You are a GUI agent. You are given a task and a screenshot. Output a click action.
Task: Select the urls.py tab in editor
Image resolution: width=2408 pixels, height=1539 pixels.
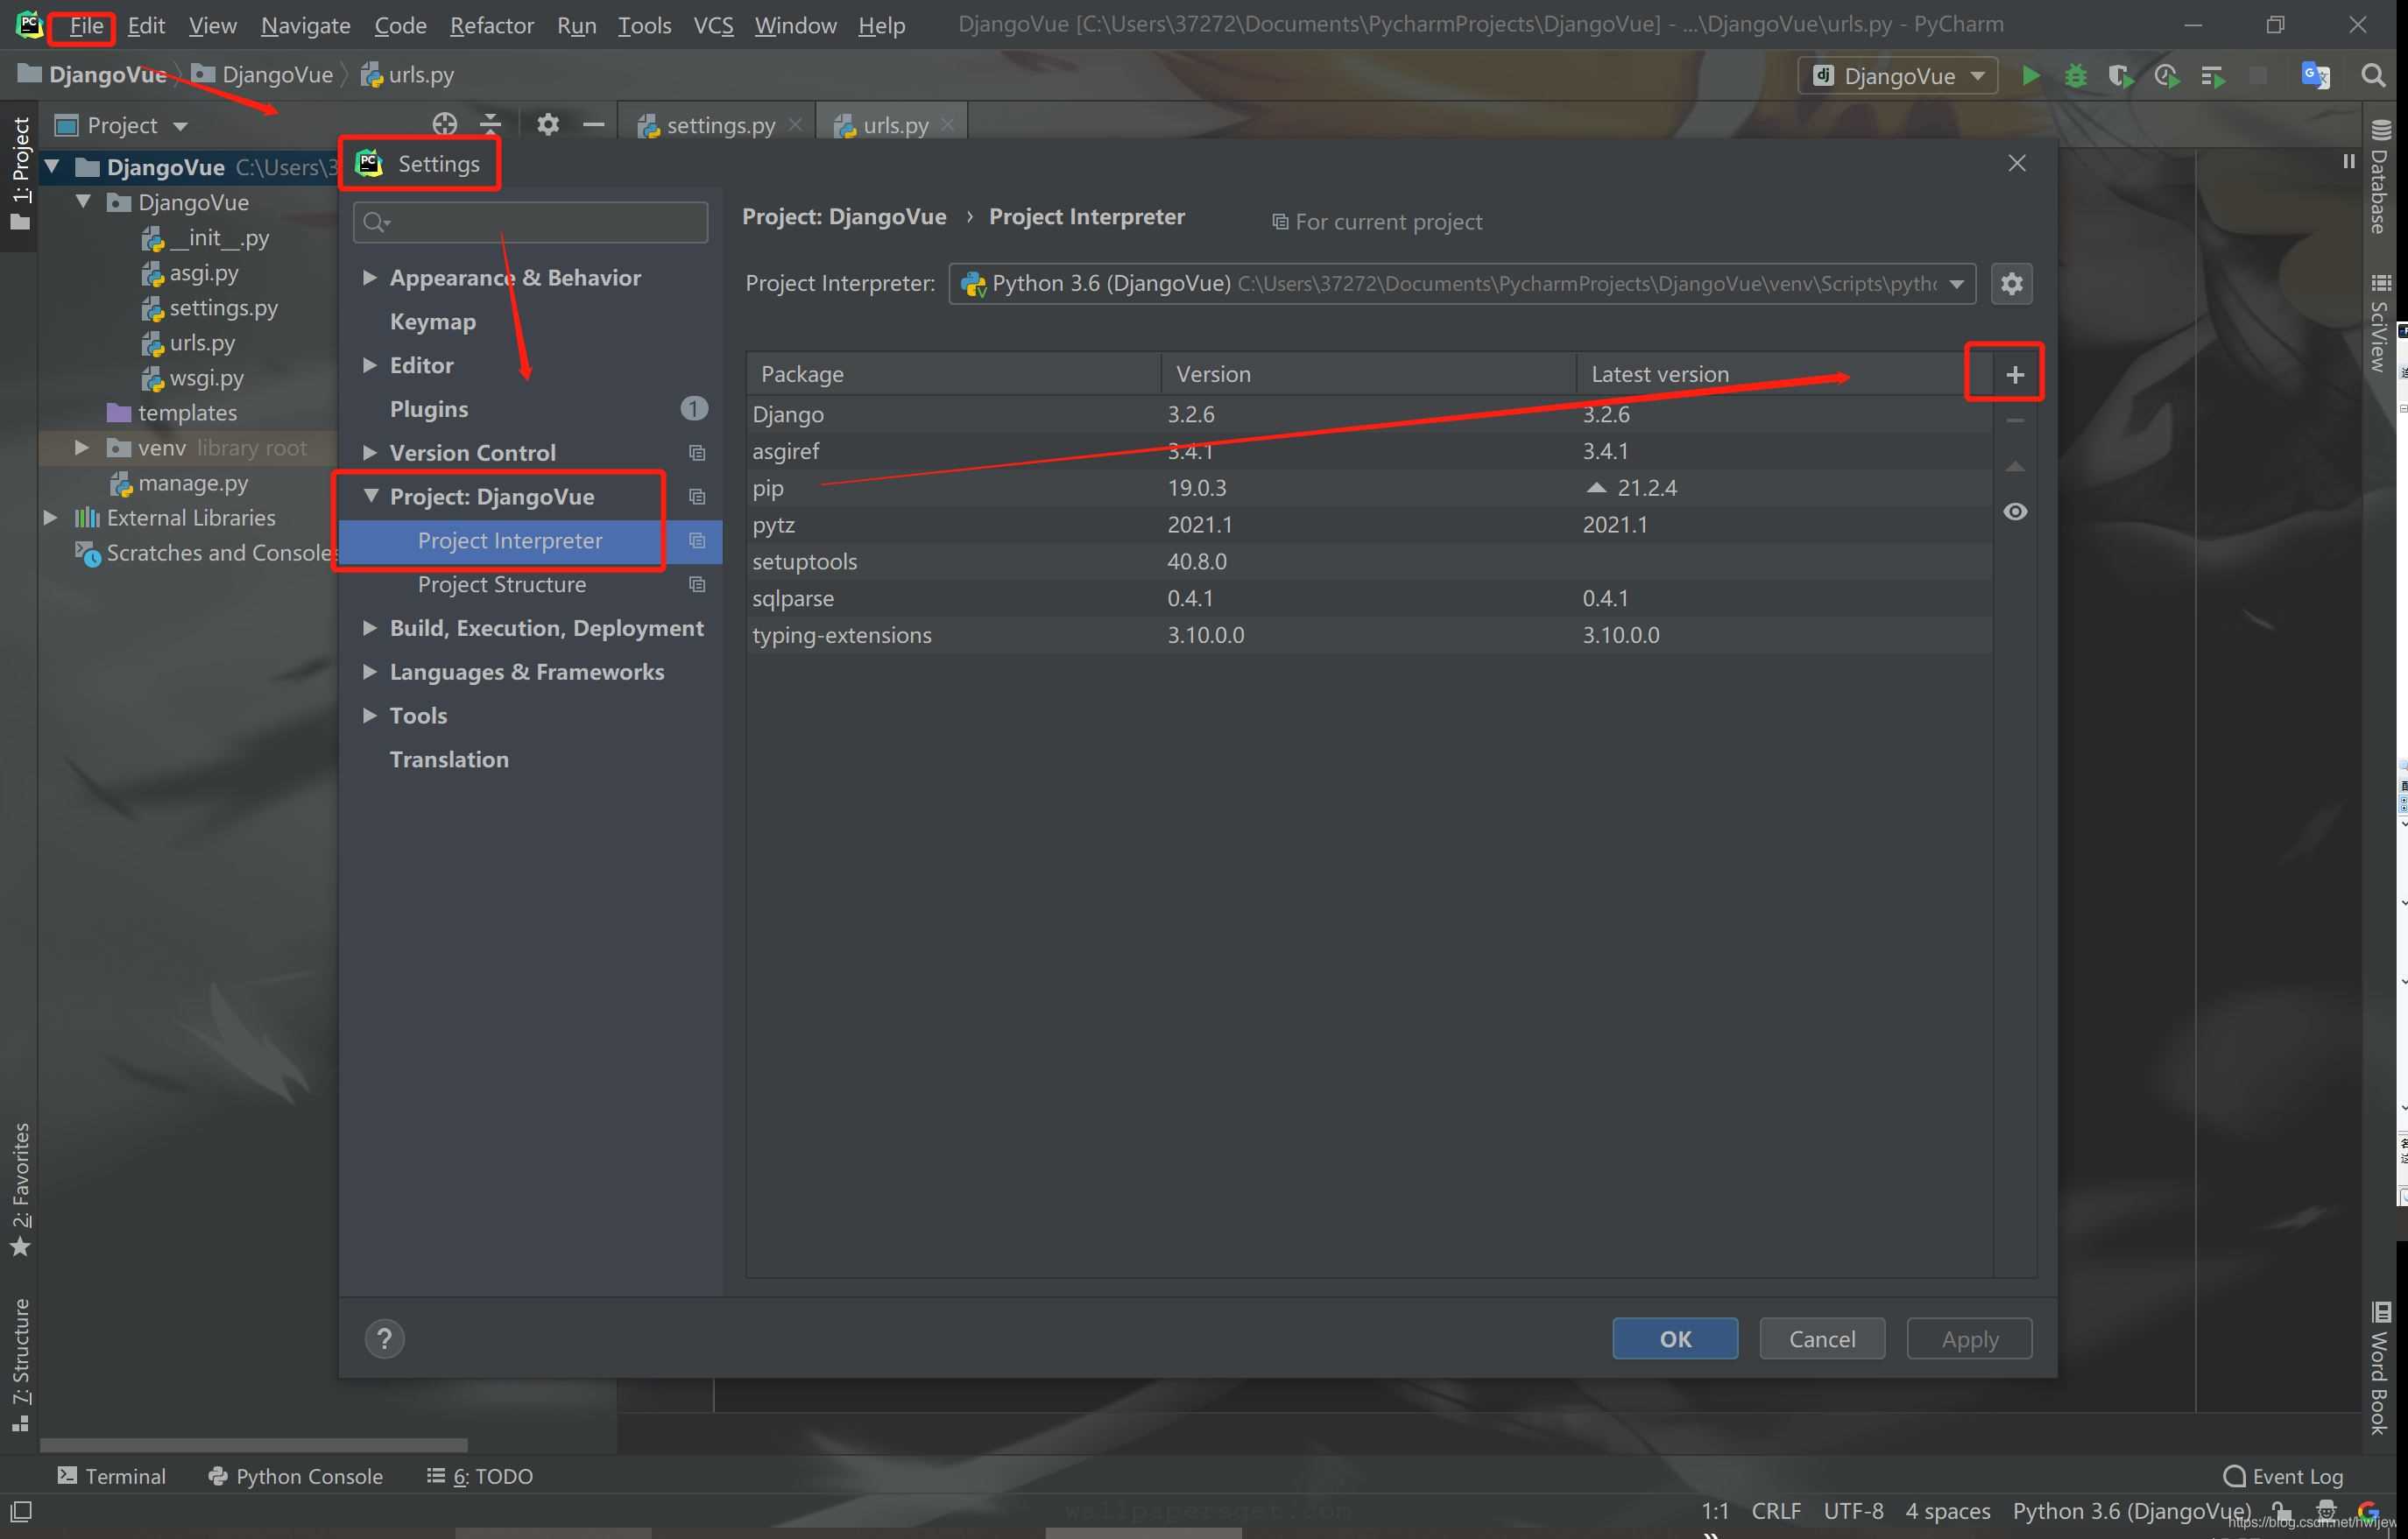(895, 124)
